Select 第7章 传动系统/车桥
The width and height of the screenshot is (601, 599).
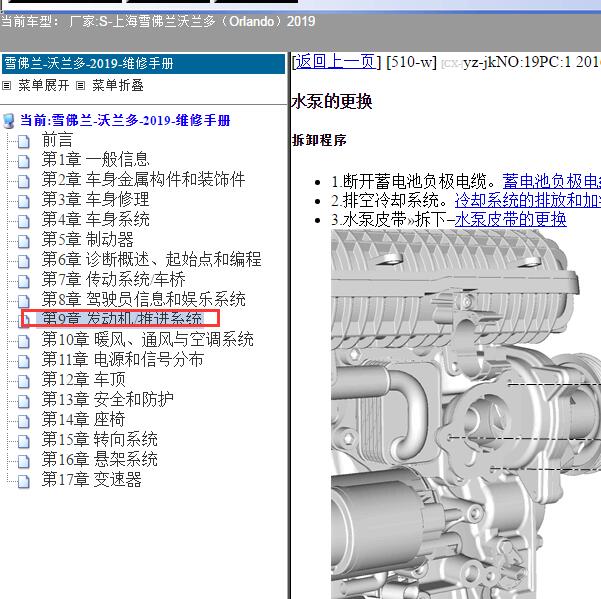tap(113, 279)
